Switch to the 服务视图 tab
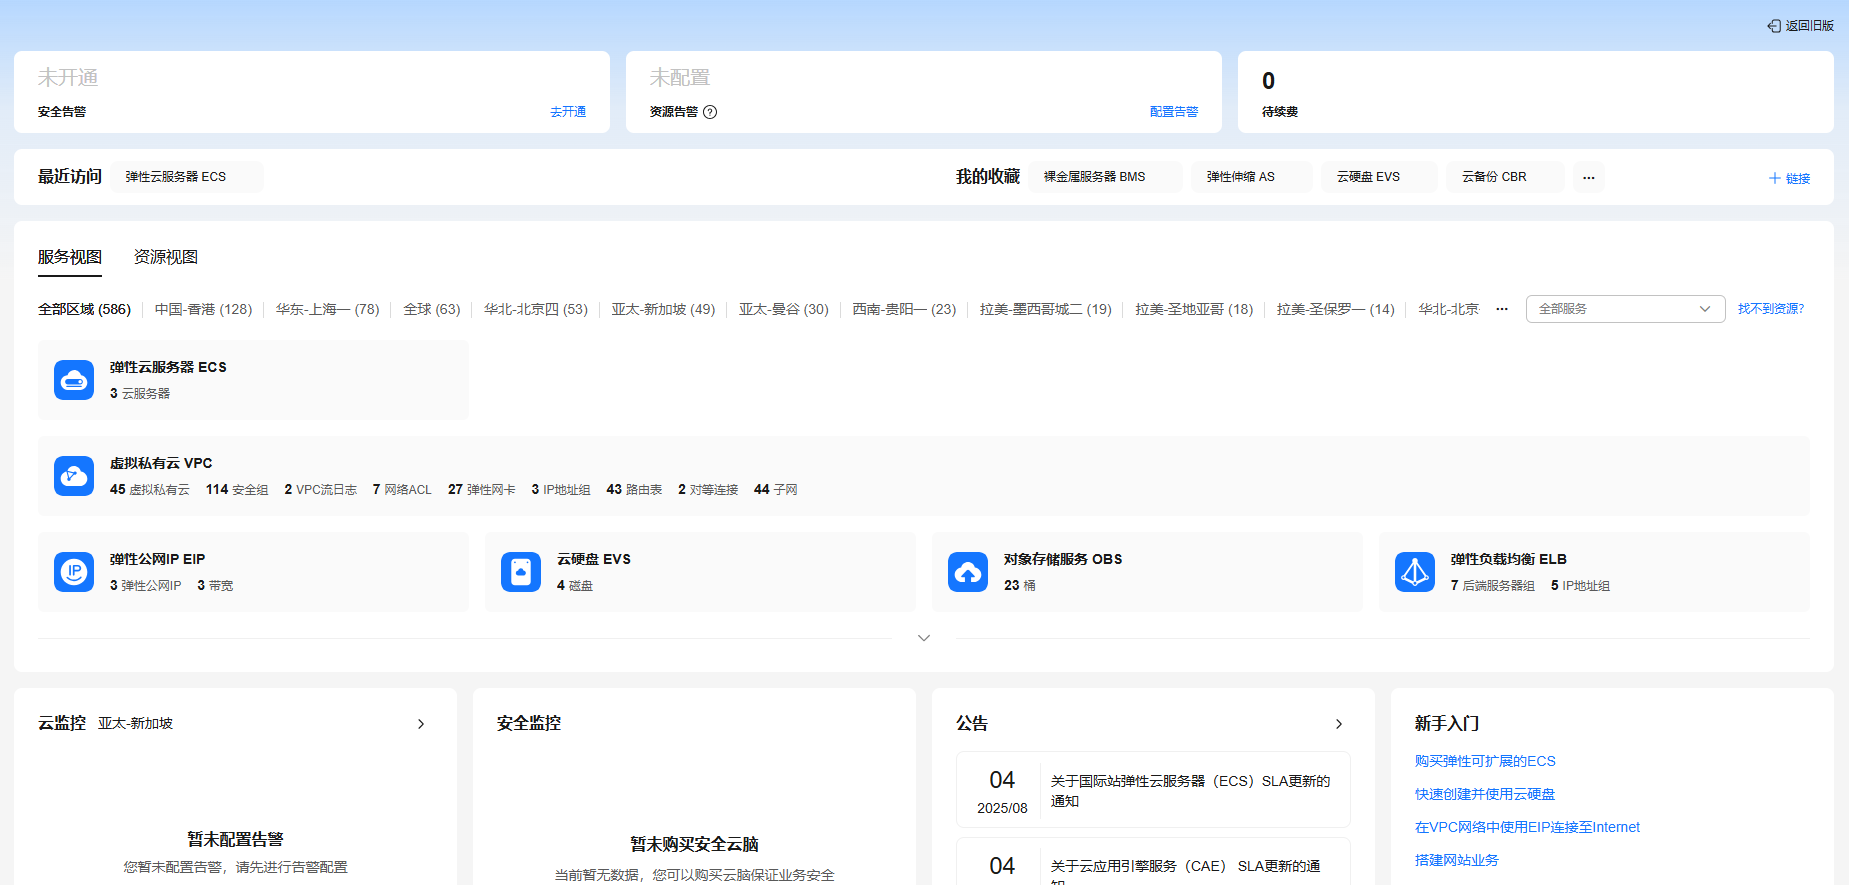The width and height of the screenshot is (1849, 885). pos(70,257)
